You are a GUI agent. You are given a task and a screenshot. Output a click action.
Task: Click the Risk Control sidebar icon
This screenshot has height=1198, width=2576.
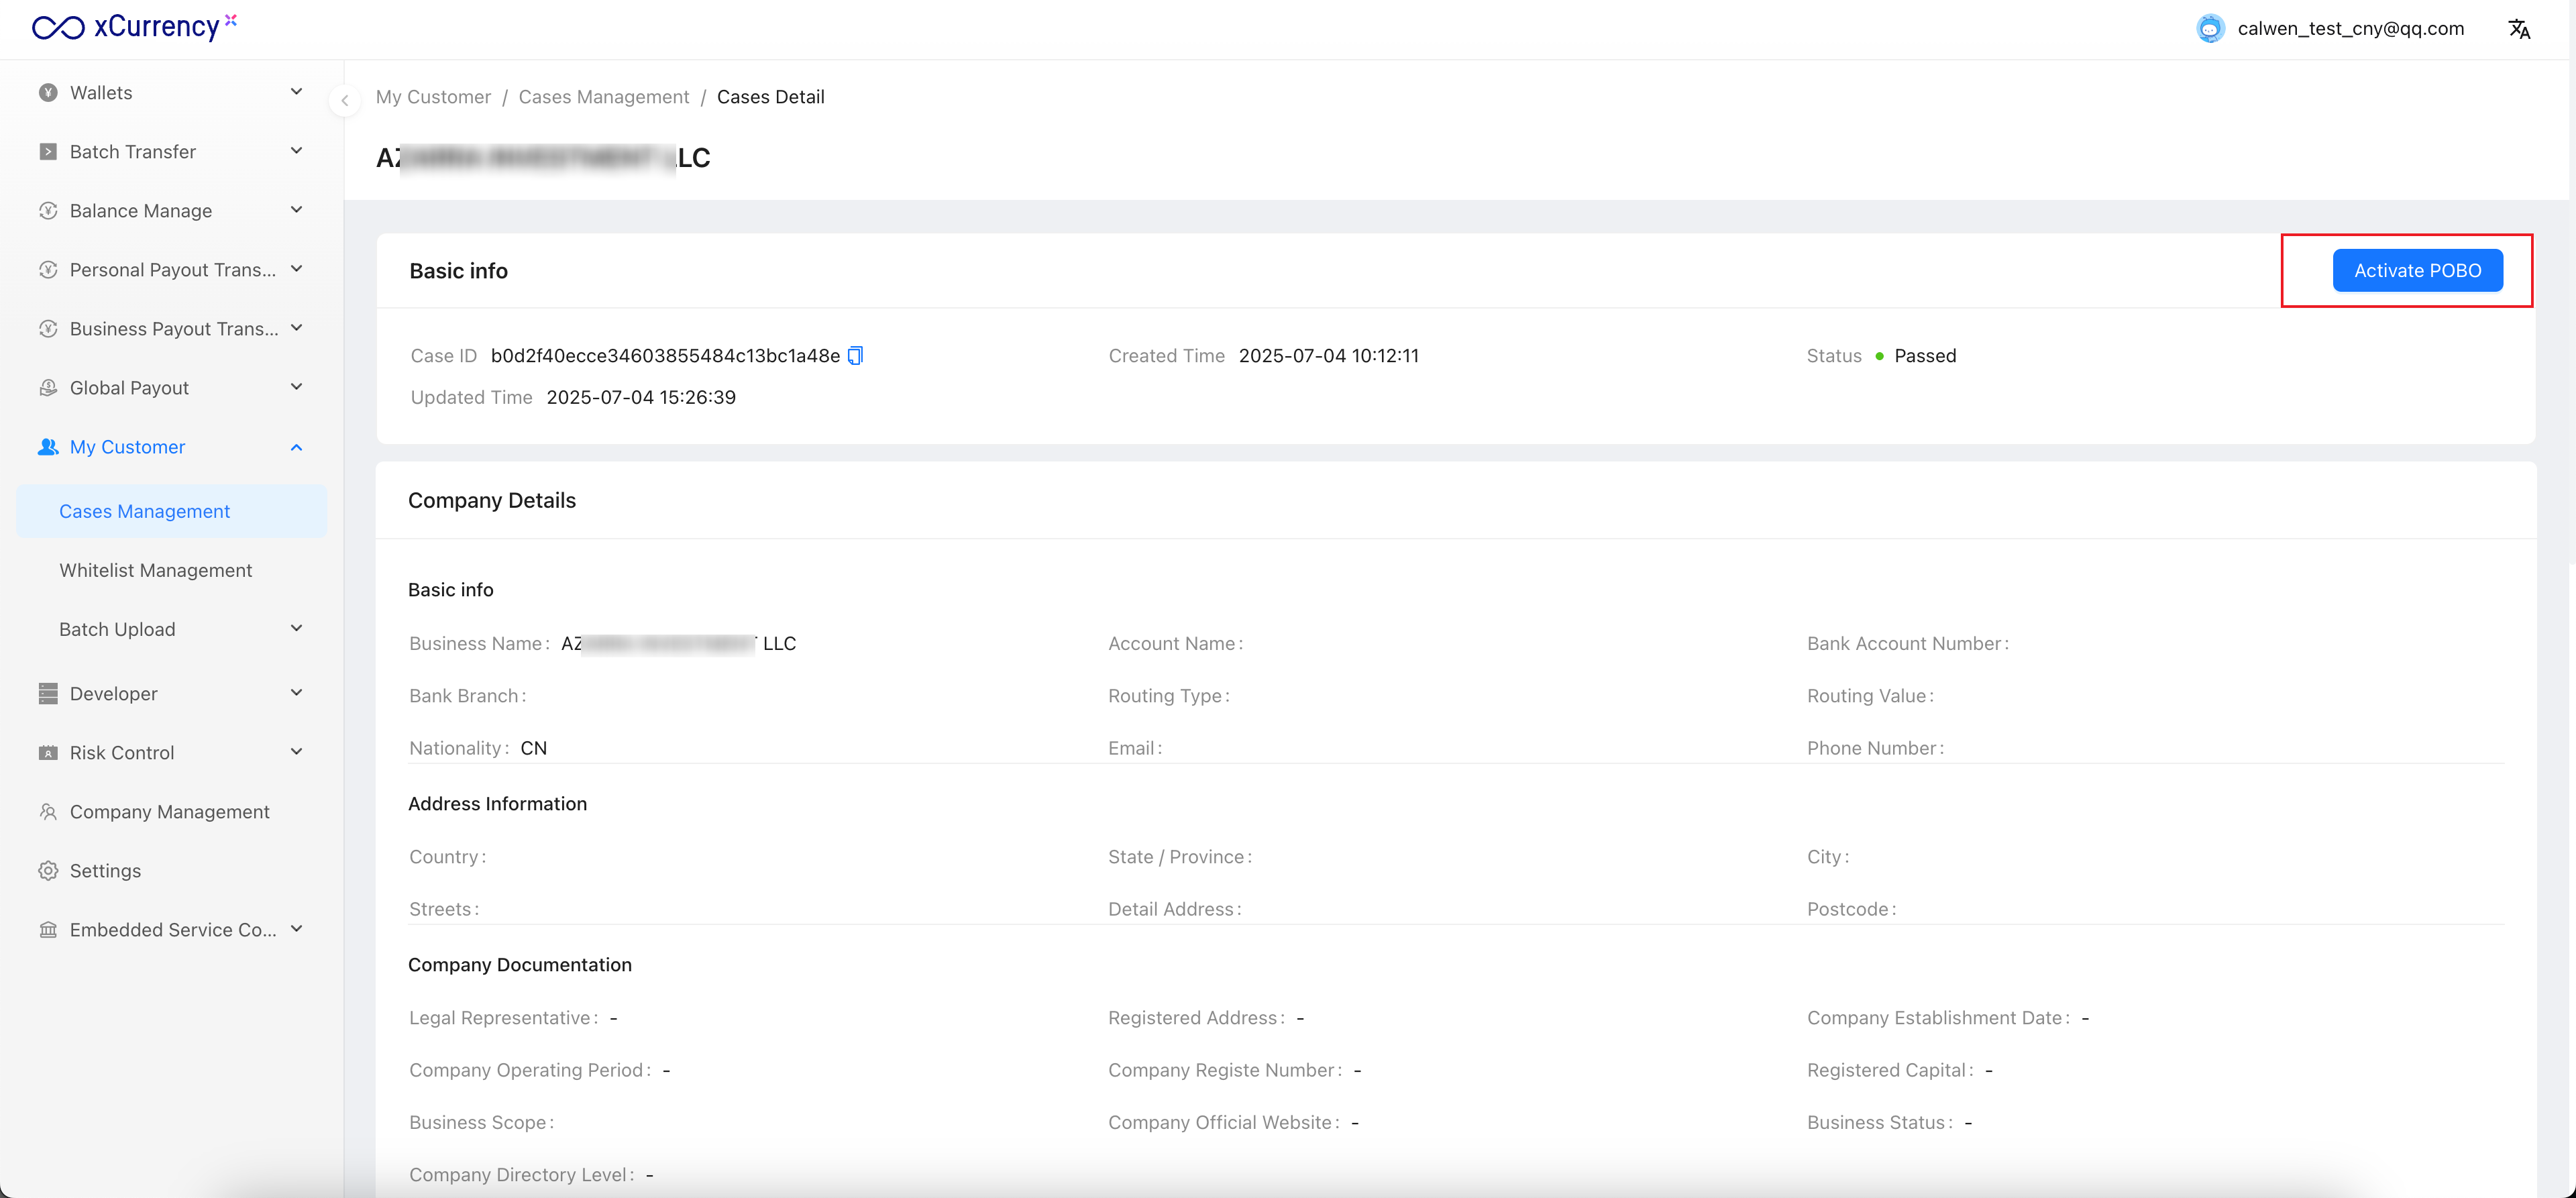point(48,753)
